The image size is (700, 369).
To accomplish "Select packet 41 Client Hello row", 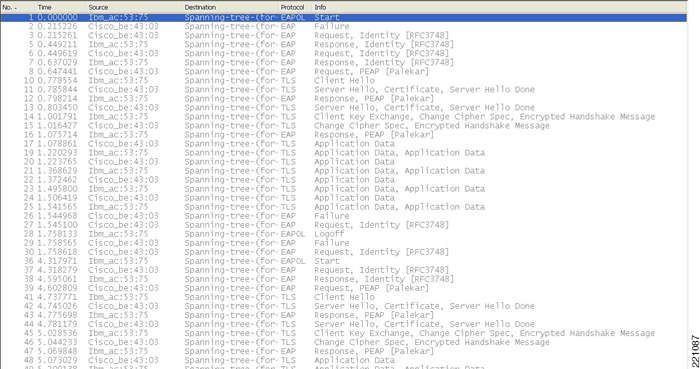I will point(344,297).
